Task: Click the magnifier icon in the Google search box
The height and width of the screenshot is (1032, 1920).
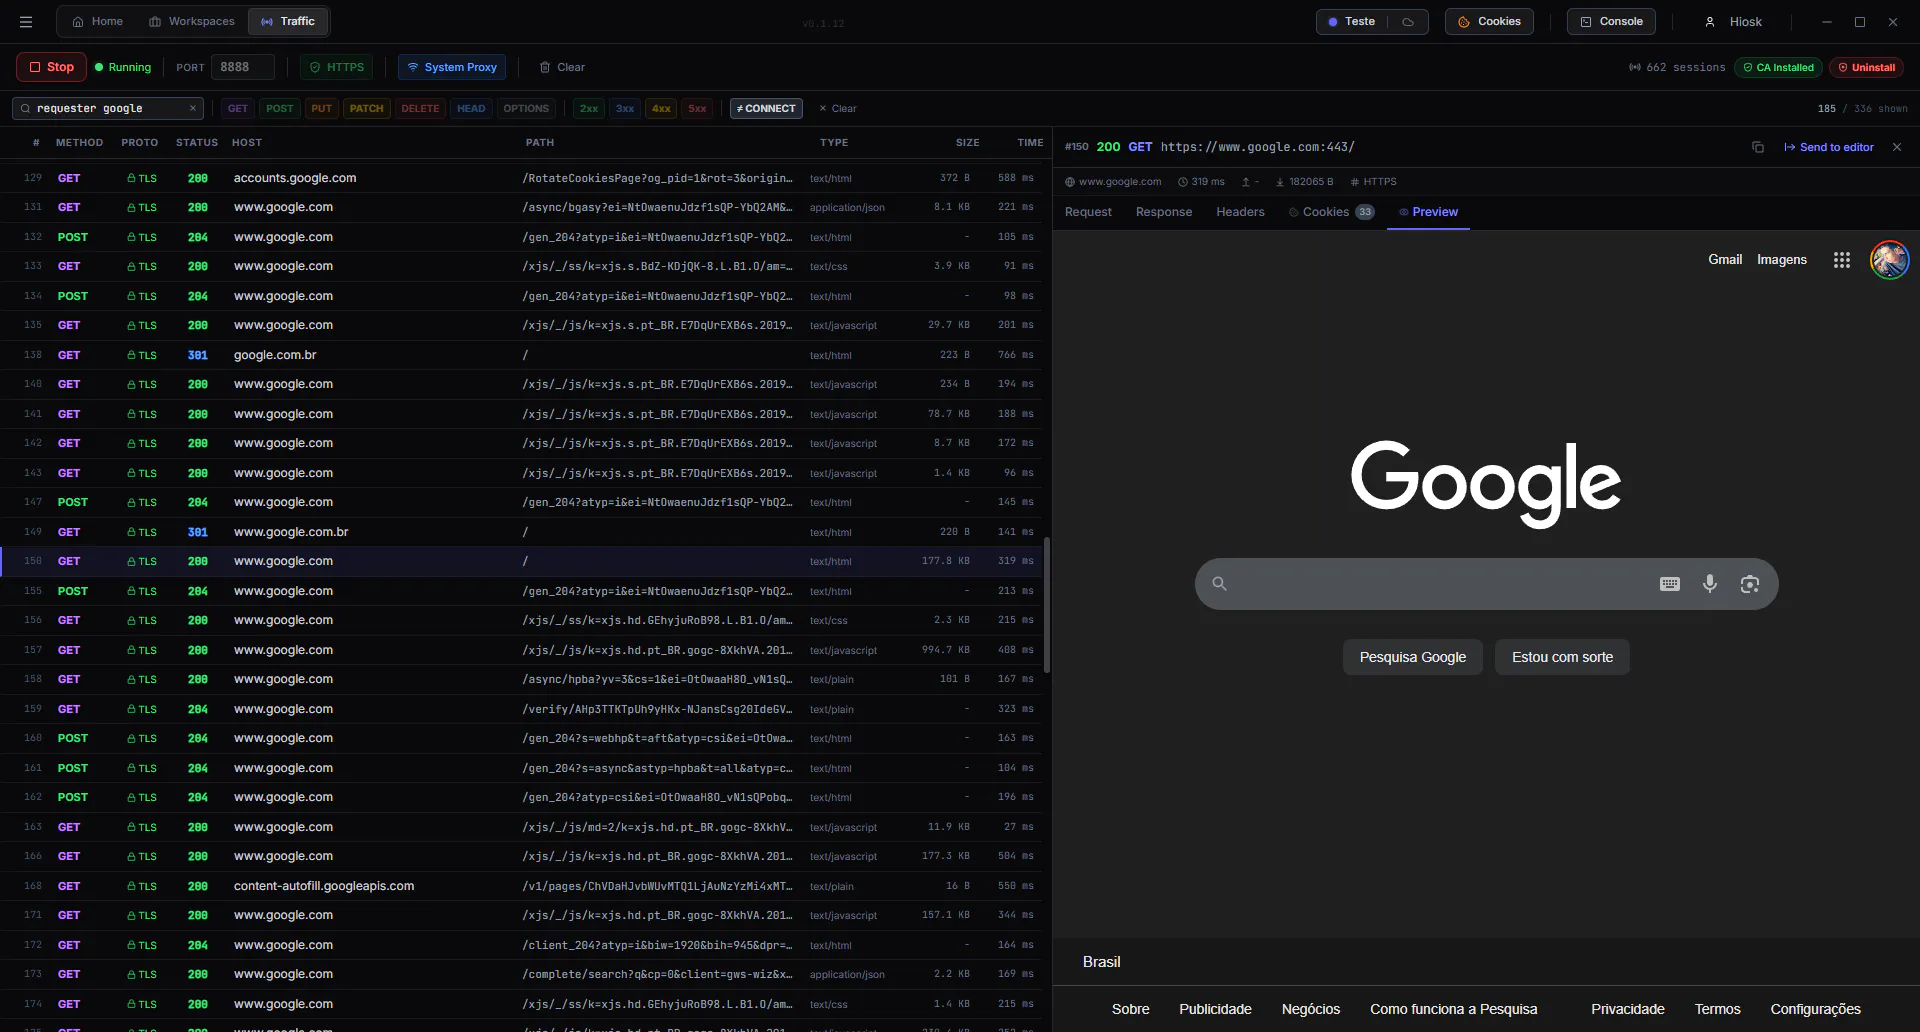Action: coord(1219,584)
